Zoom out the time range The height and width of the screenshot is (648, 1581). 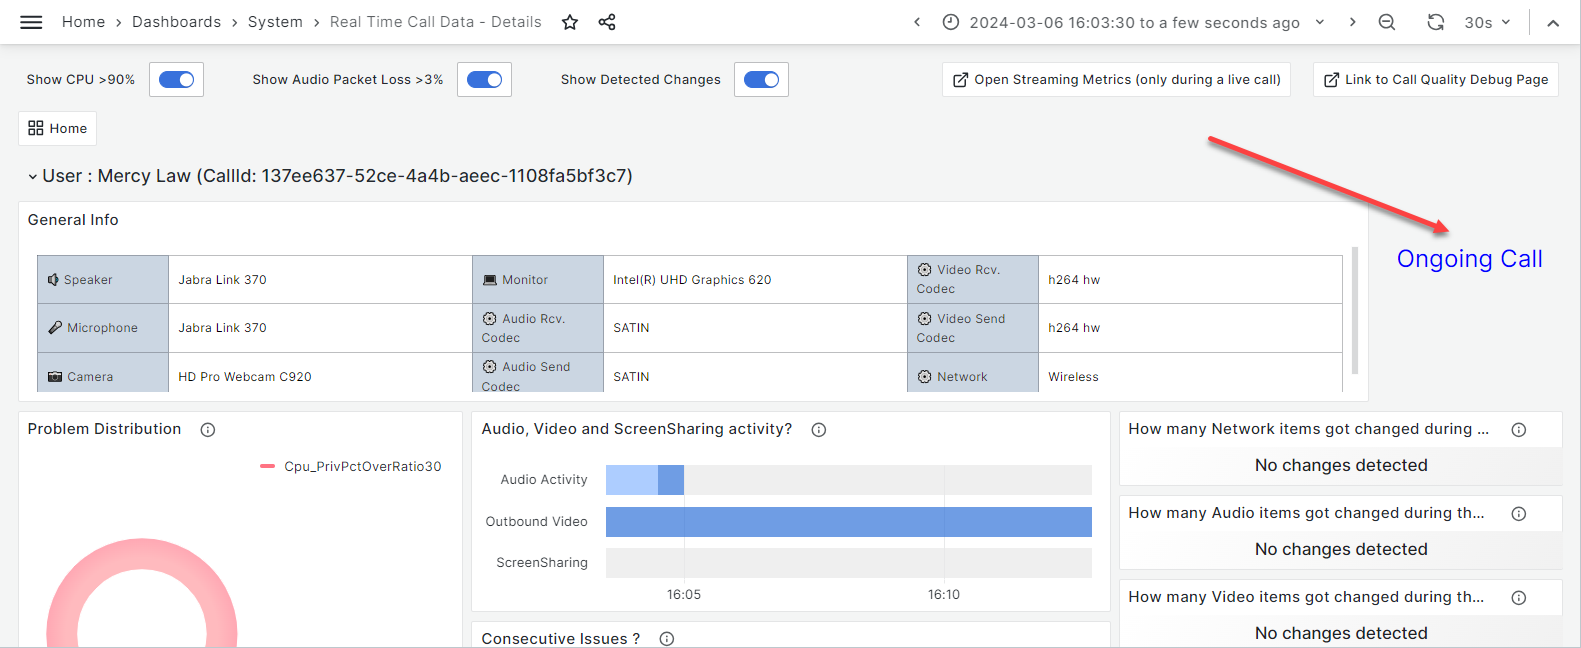[x=1387, y=22]
